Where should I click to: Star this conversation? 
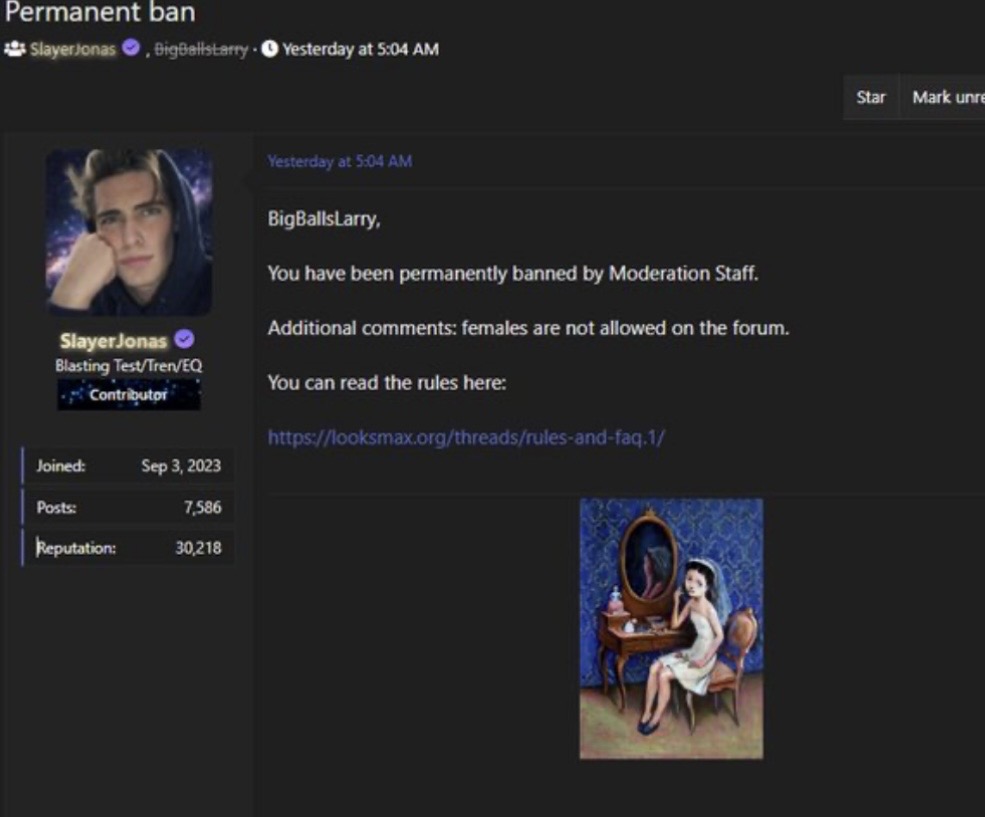pyautogui.click(x=871, y=97)
